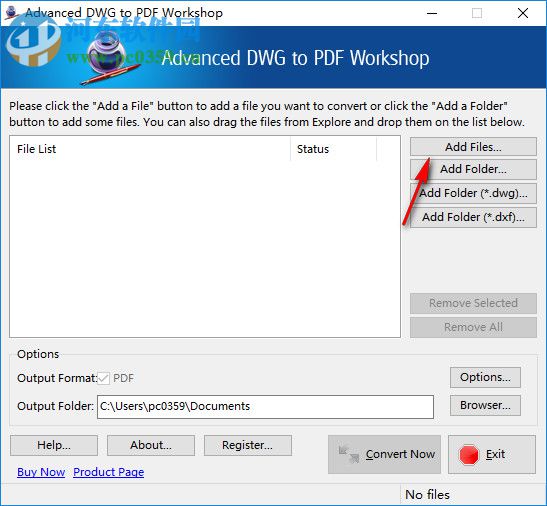Open the Add Folder... dialog
This screenshot has width=547, height=506.
coord(473,169)
